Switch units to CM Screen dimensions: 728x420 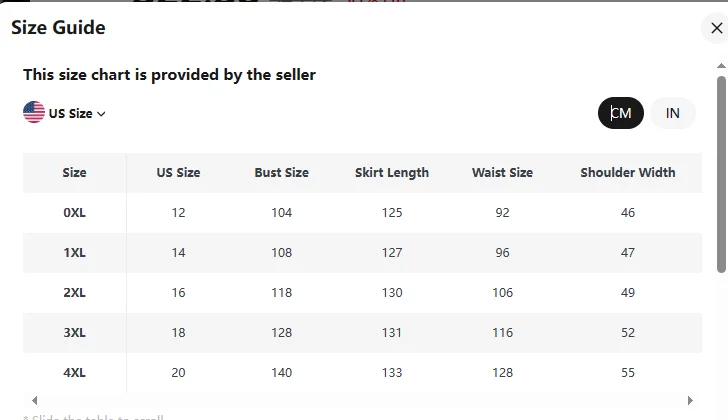621,113
